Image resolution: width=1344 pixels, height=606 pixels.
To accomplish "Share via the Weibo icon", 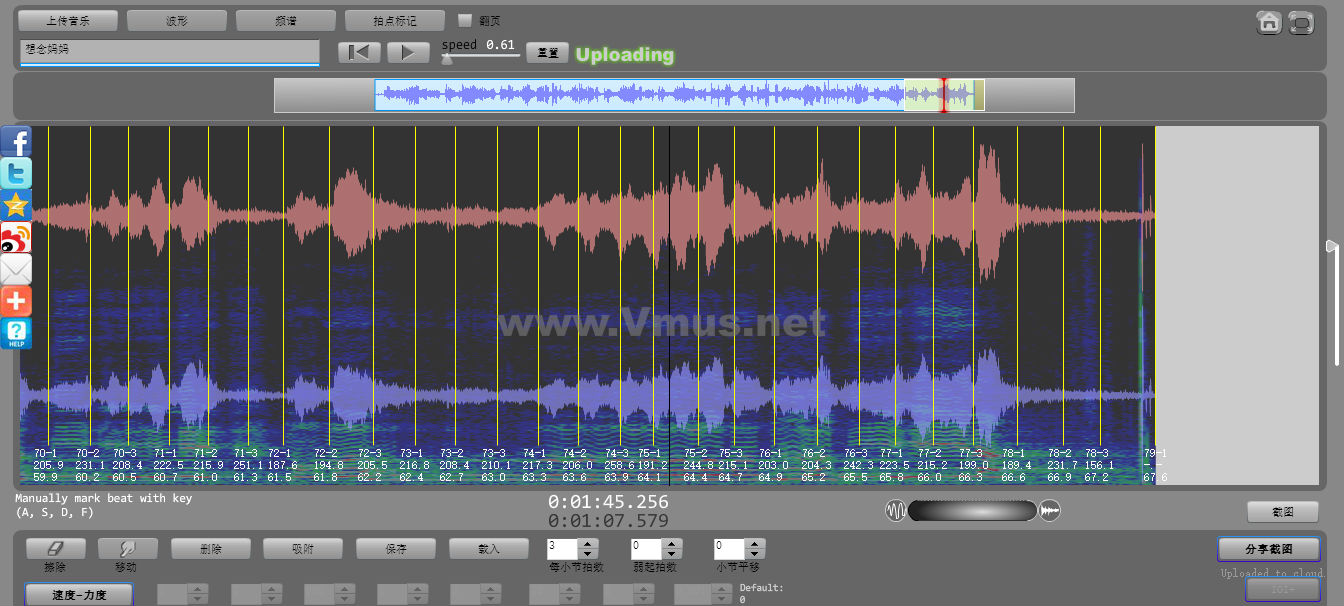I will [x=16, y=237].
